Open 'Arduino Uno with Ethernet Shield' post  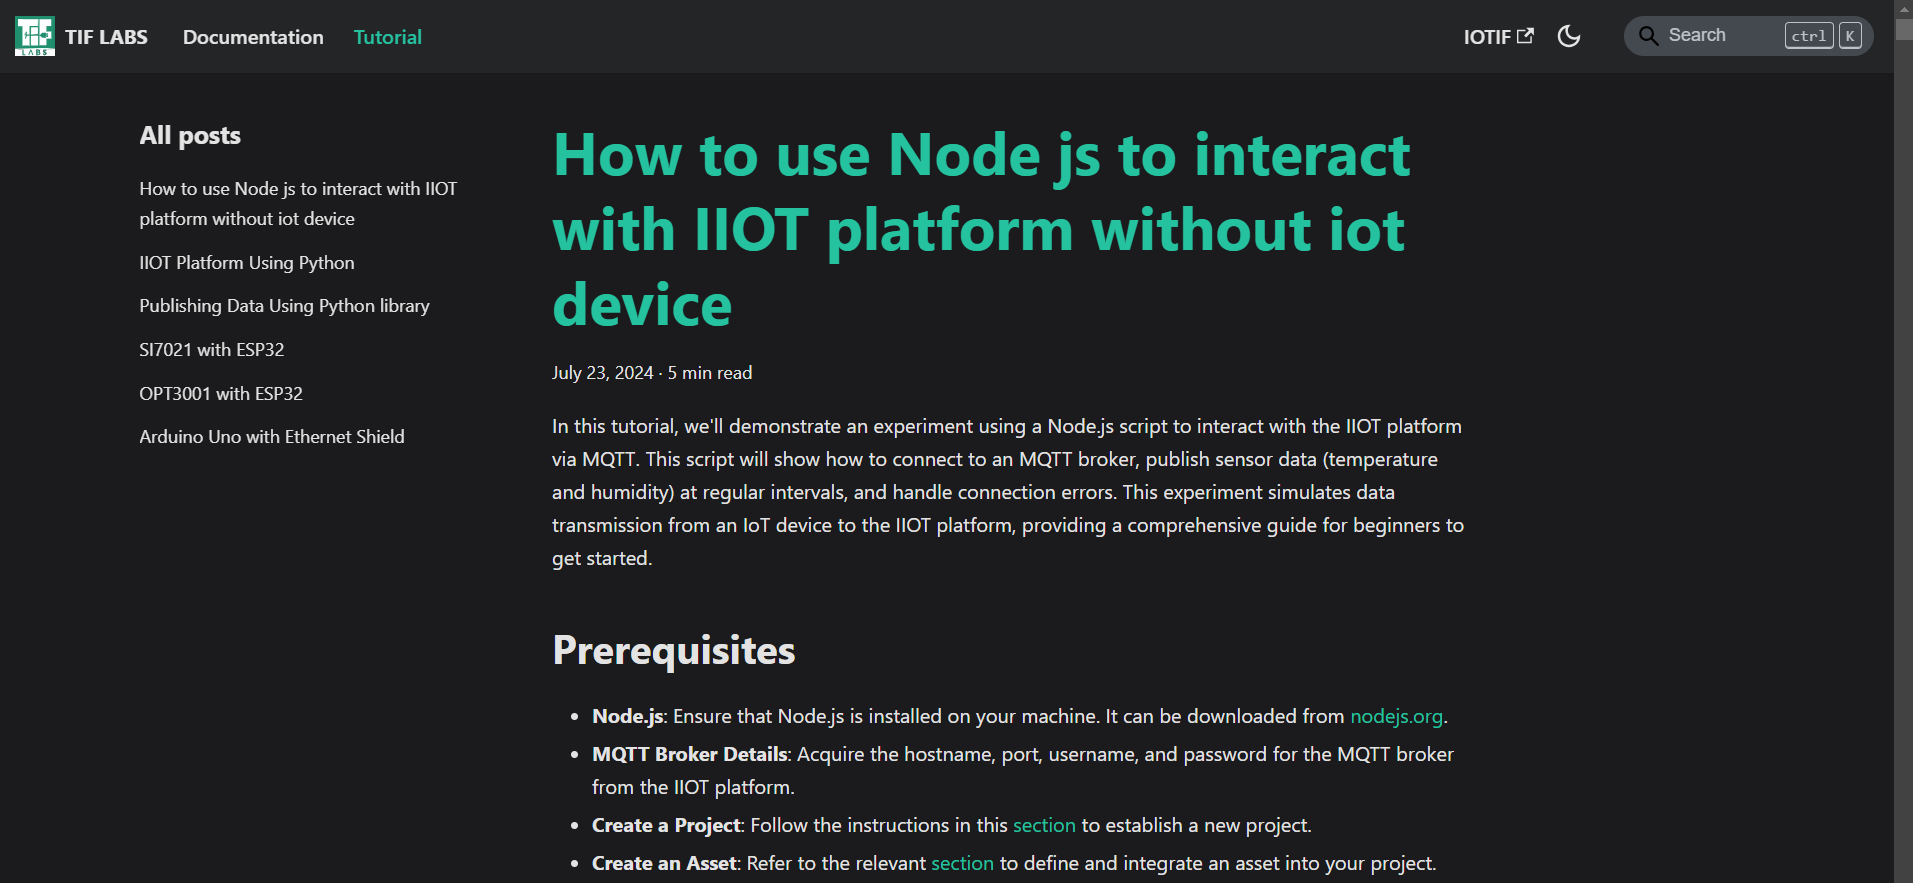tap(272, 437)
